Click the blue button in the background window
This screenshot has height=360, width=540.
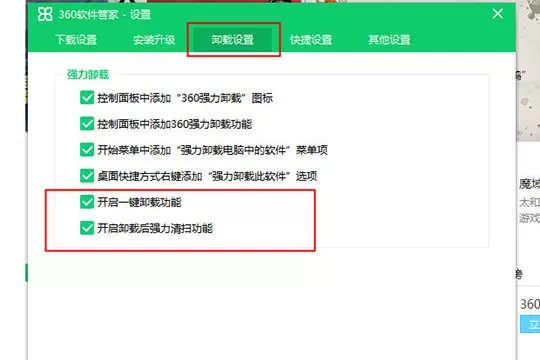click(x=530, y=324)
